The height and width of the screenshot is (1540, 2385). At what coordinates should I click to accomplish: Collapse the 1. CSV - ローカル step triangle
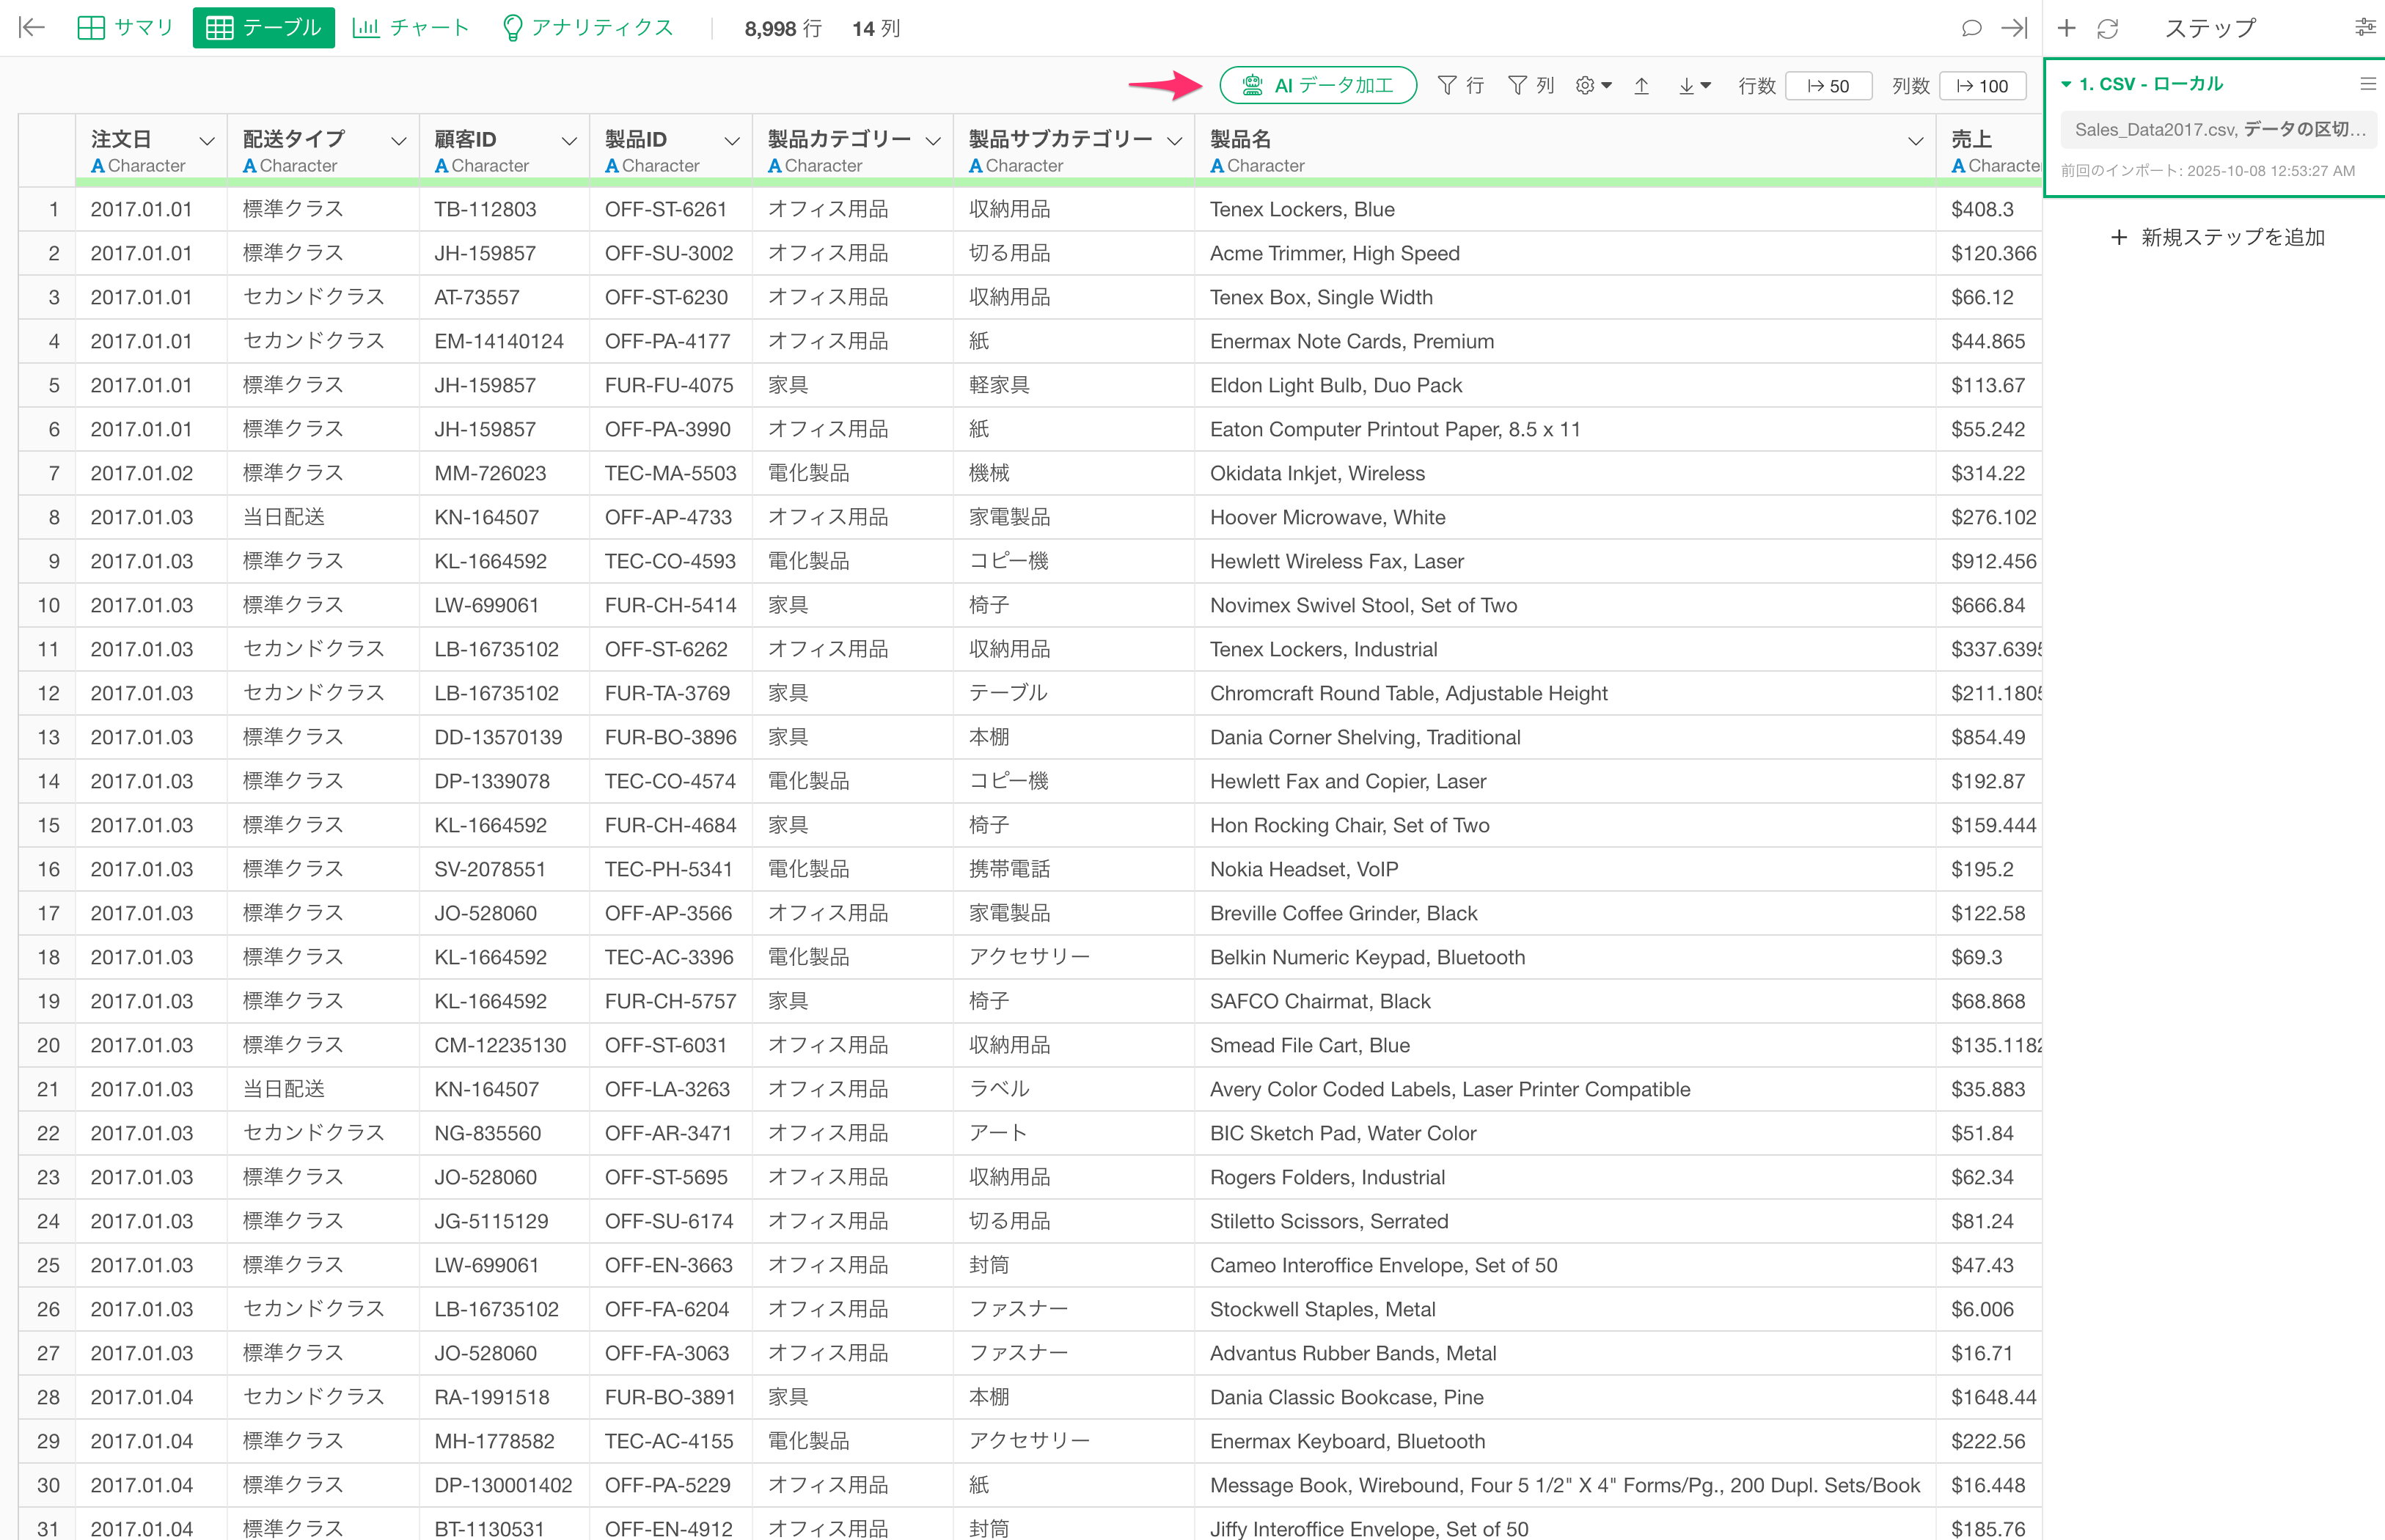coord(2066,85)
